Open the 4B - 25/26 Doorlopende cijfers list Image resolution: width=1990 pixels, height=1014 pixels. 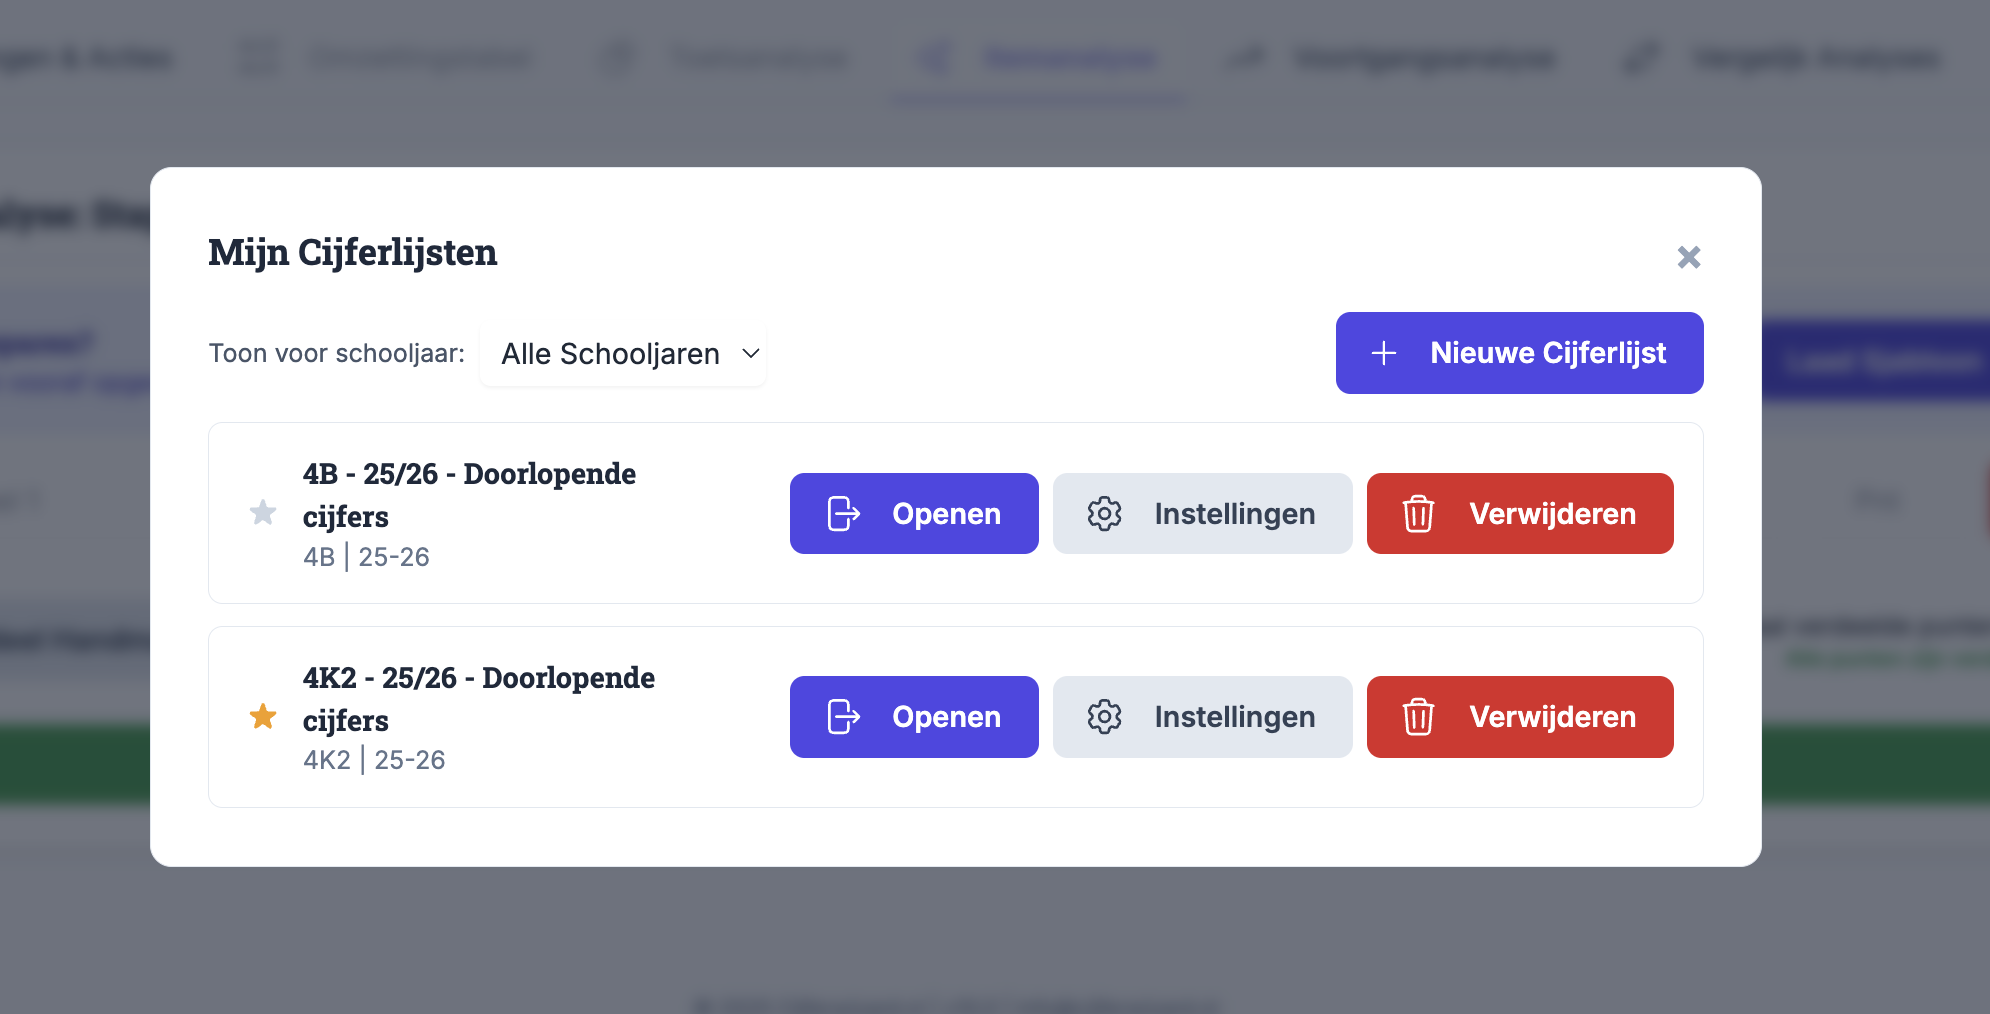[x=914, y=513]
